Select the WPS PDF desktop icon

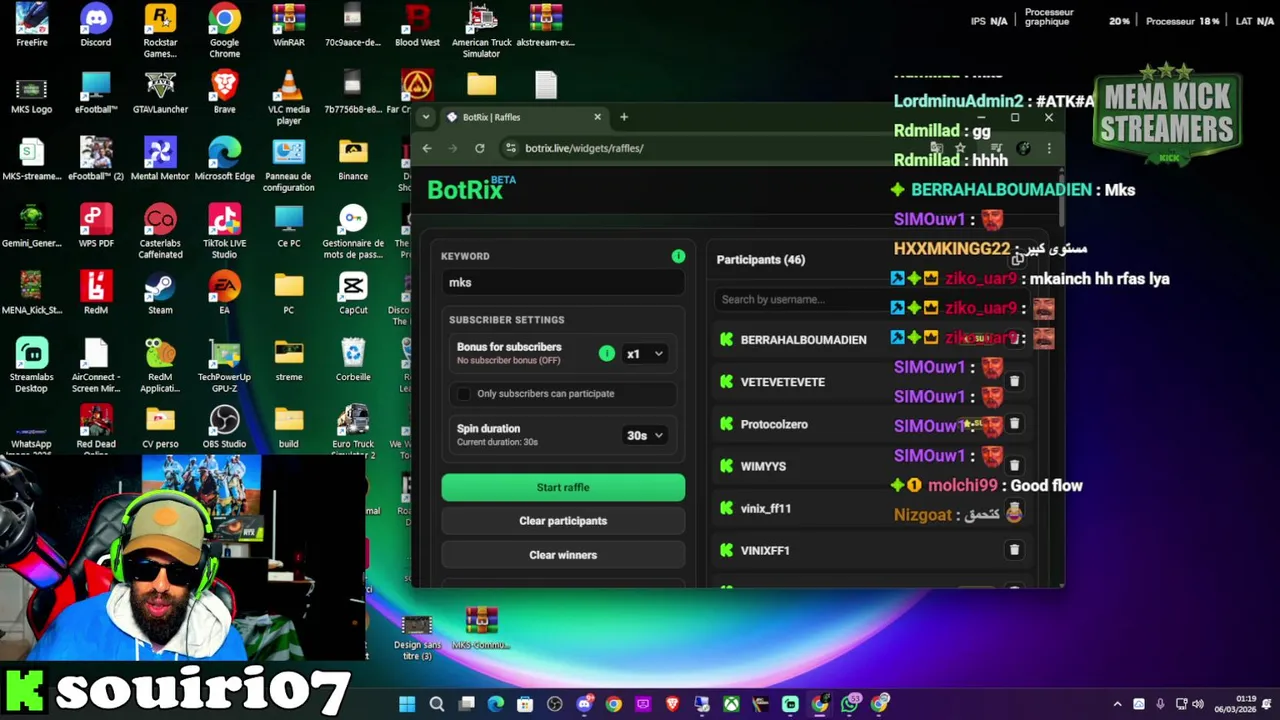96,227
